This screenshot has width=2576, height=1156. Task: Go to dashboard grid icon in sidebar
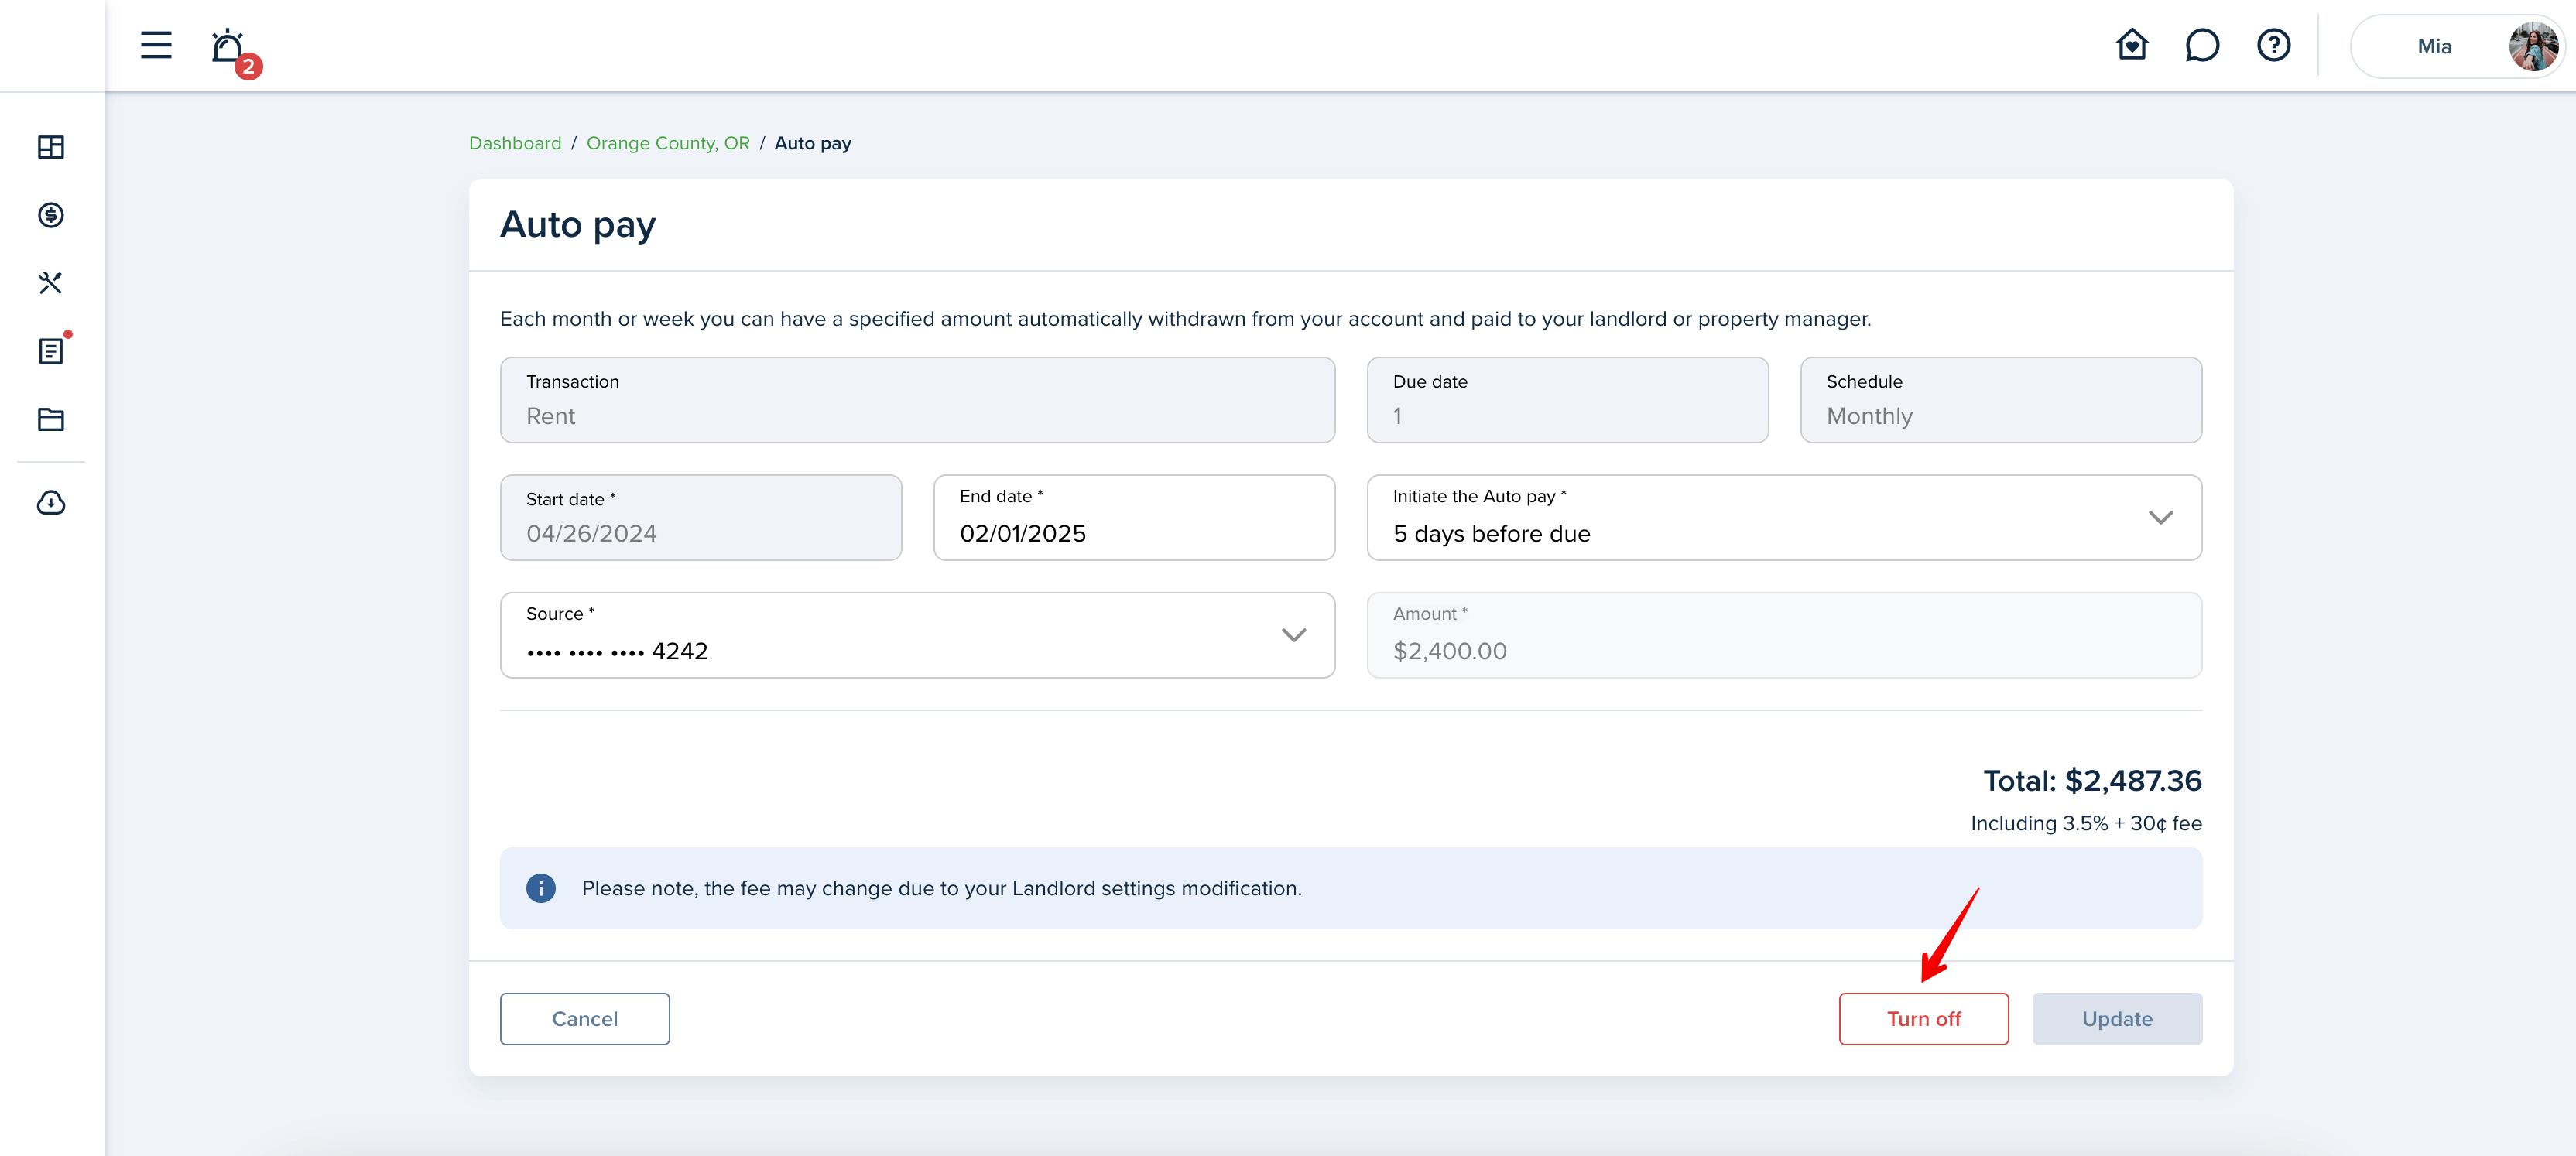pos(51,147)
